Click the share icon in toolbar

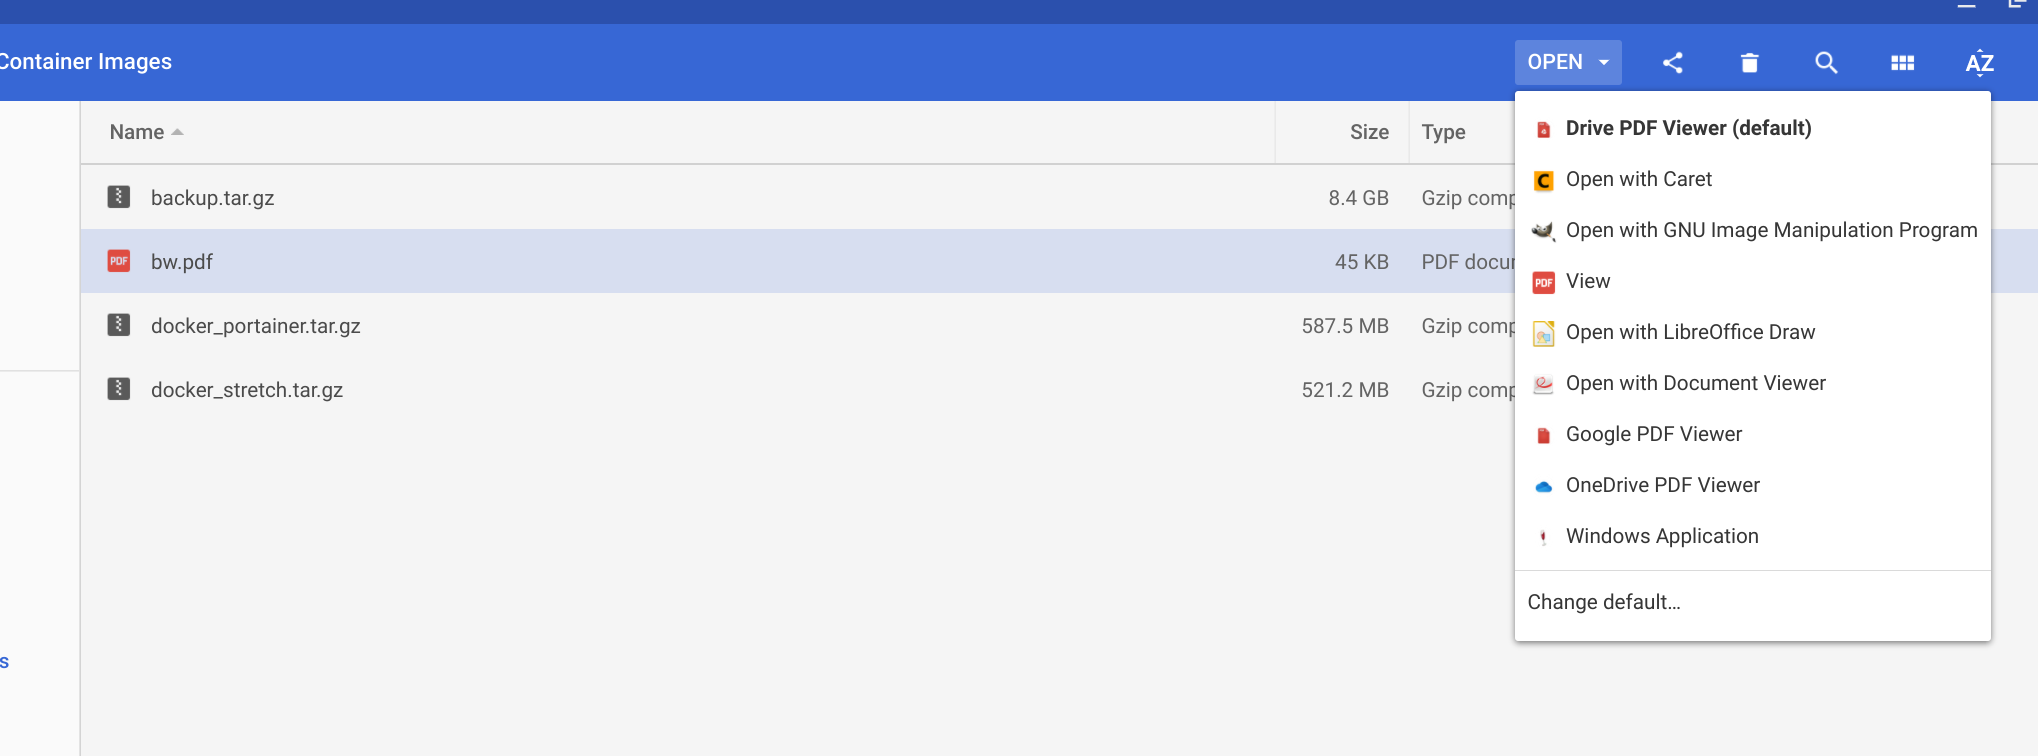pyautogui.click(x=1672, y=62)
